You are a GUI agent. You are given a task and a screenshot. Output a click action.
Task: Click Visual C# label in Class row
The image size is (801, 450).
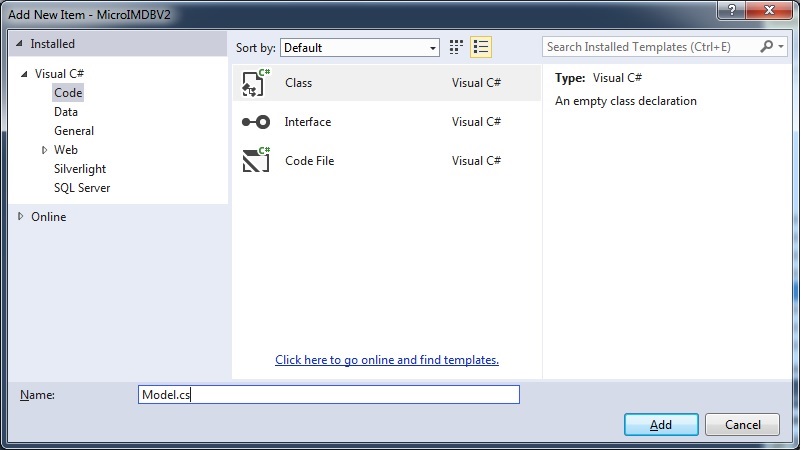tap(476, 83)
